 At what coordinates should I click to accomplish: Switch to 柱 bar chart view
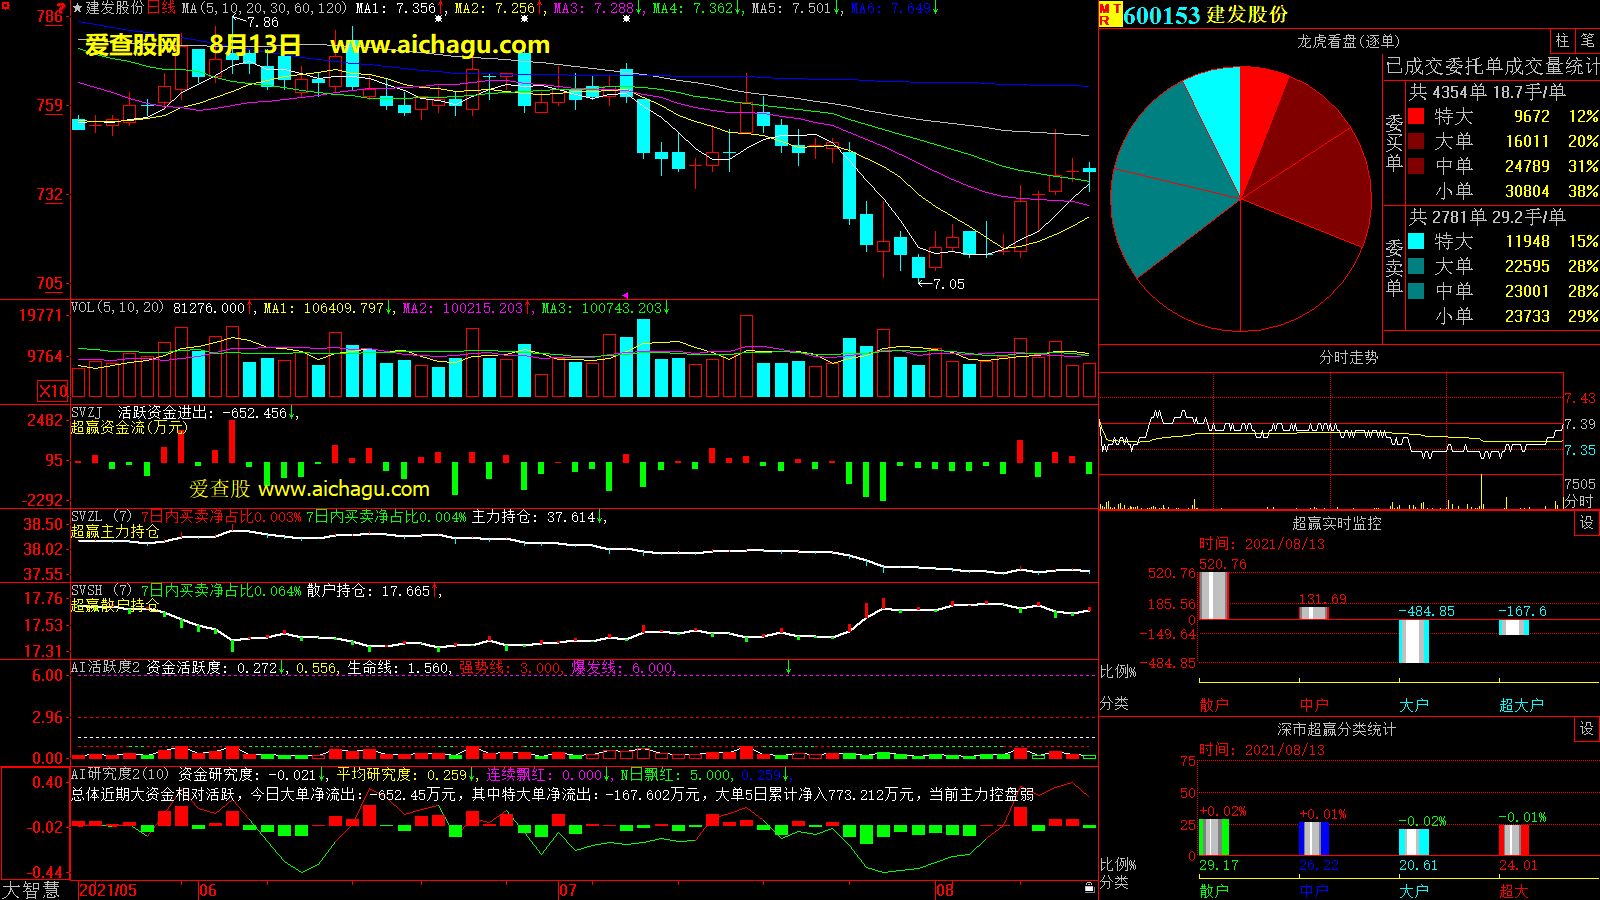pyautogui.click(x=1563, y=41)
